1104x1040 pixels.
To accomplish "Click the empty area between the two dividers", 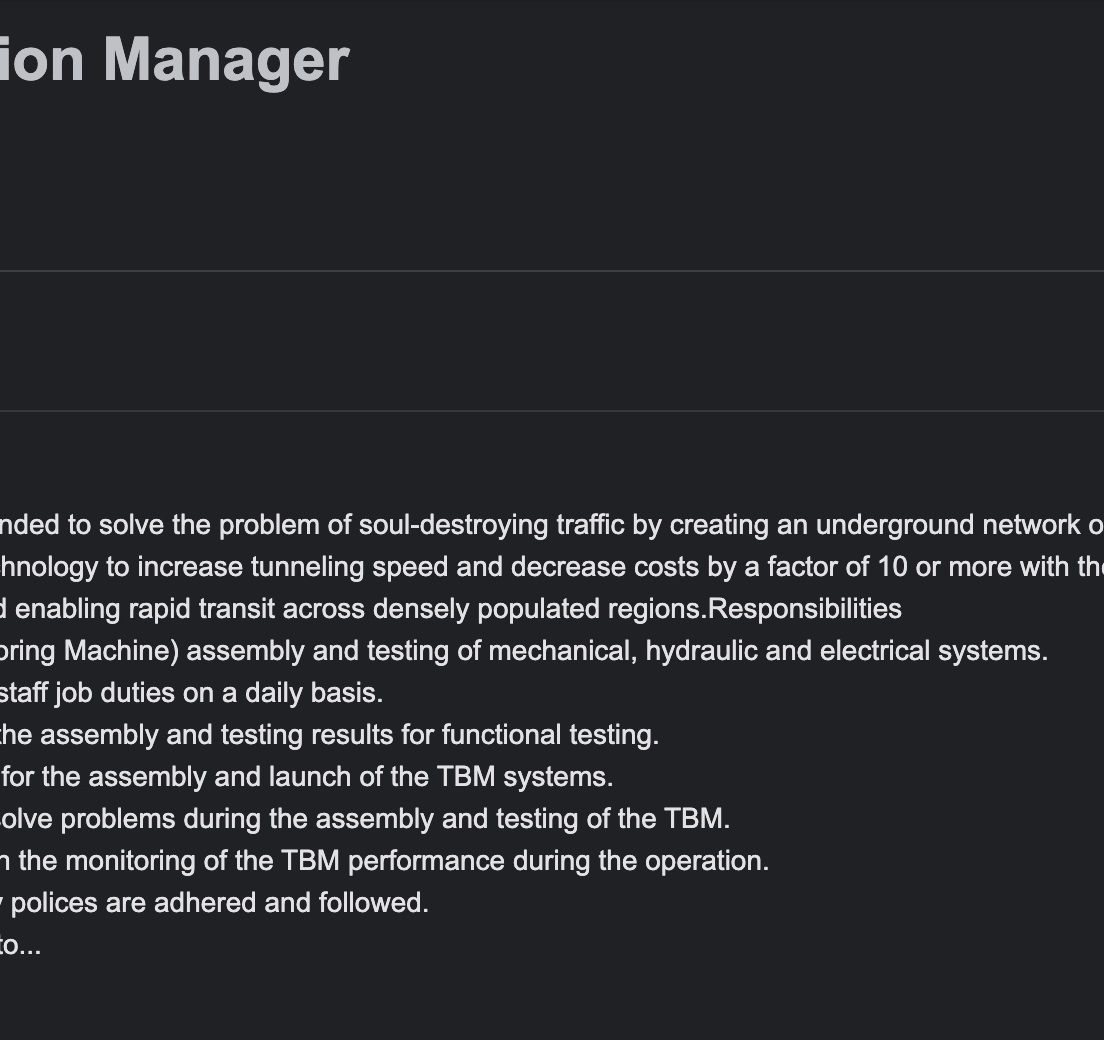I will tap(552, 341).
